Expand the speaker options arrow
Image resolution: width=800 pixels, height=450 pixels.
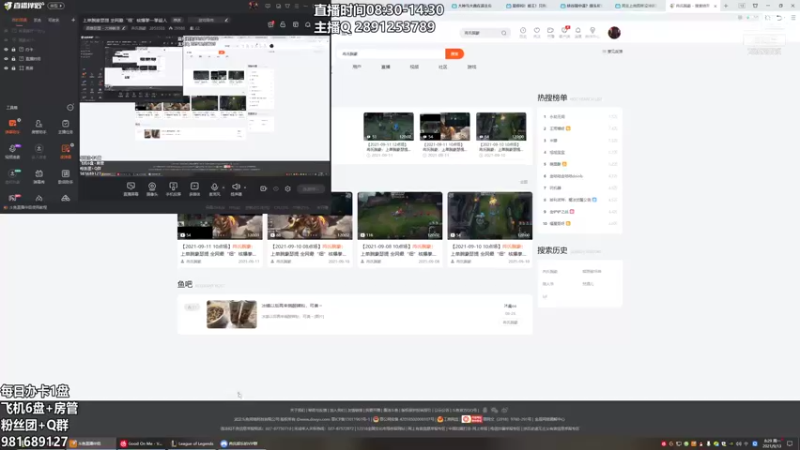pyautogui.click(x=244, y=188)
